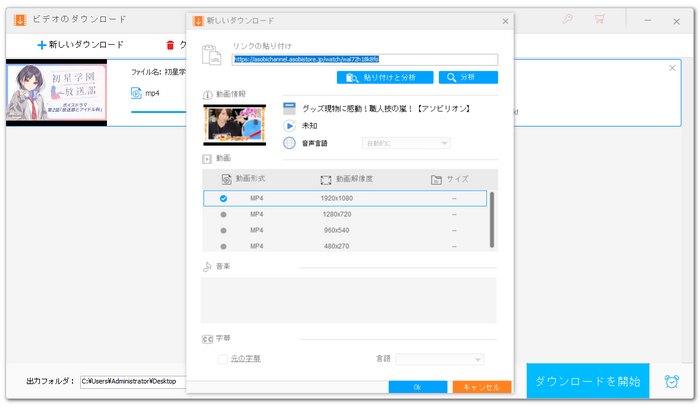The image size is (700, 407).
Task: Click the app logo in ビデオのダウンロード title bar
Action: pyautogui.click(x=20, y=20)
